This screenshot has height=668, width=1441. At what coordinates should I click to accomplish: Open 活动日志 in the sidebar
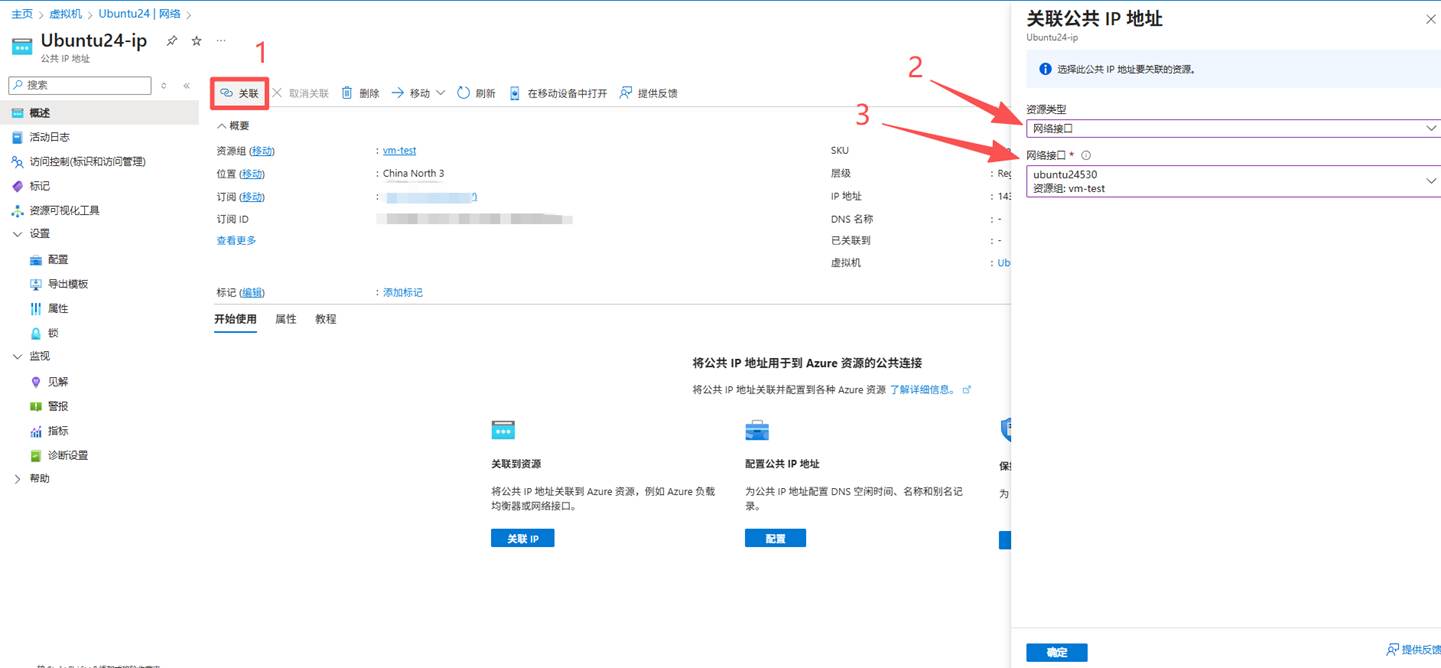click(49, 137)
